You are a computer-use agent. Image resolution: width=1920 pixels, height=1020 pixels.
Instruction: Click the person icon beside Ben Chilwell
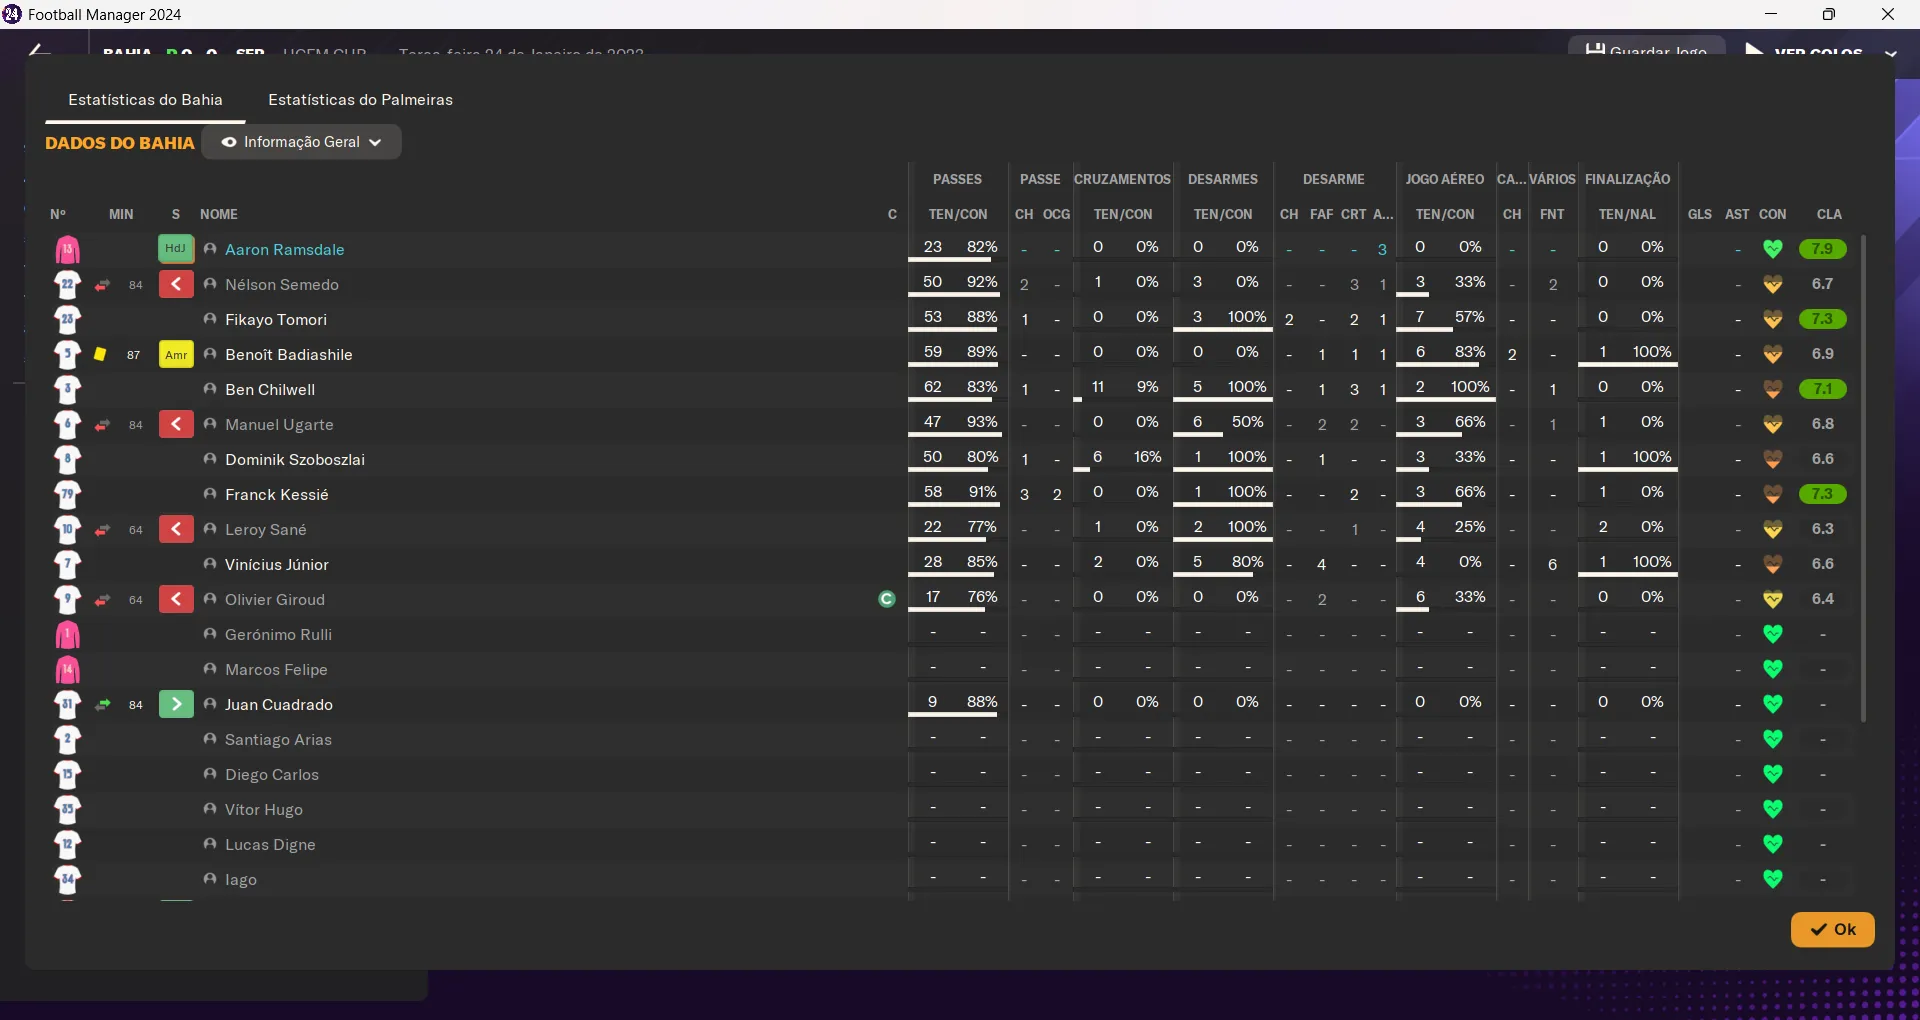tap(210, 389)
